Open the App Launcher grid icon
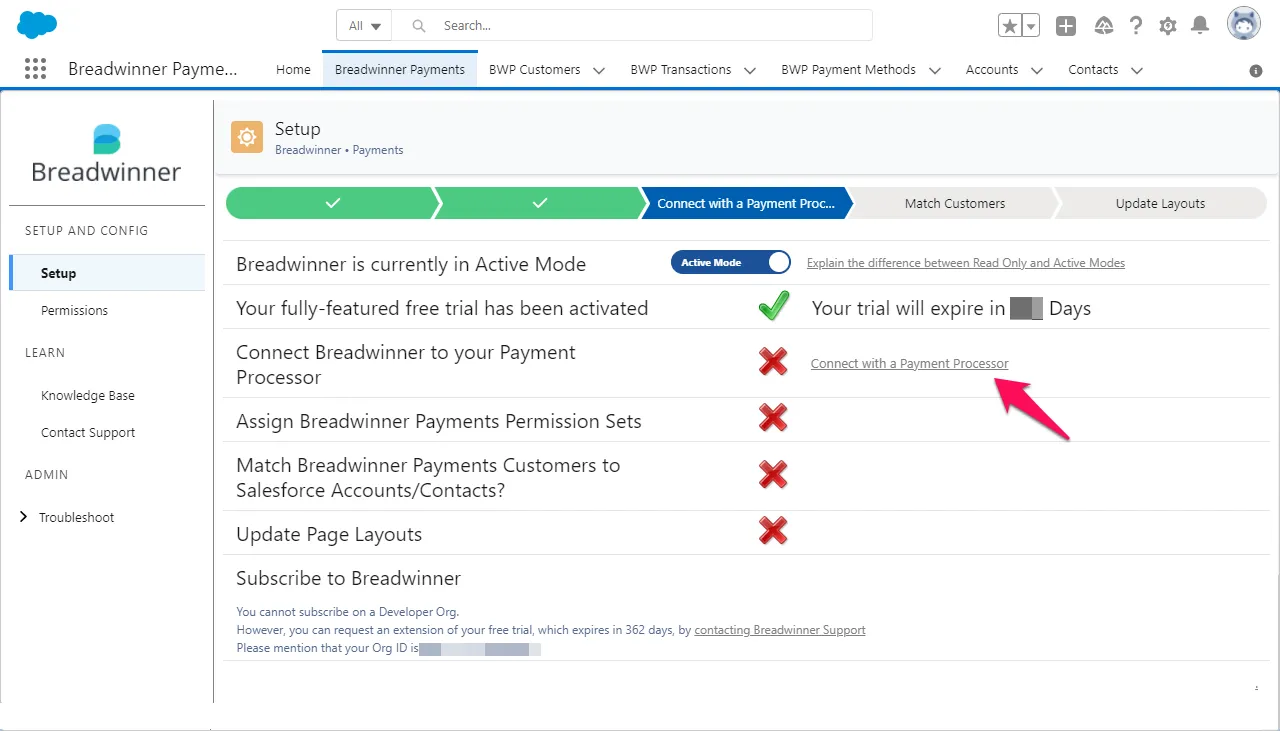 (35, 69)
